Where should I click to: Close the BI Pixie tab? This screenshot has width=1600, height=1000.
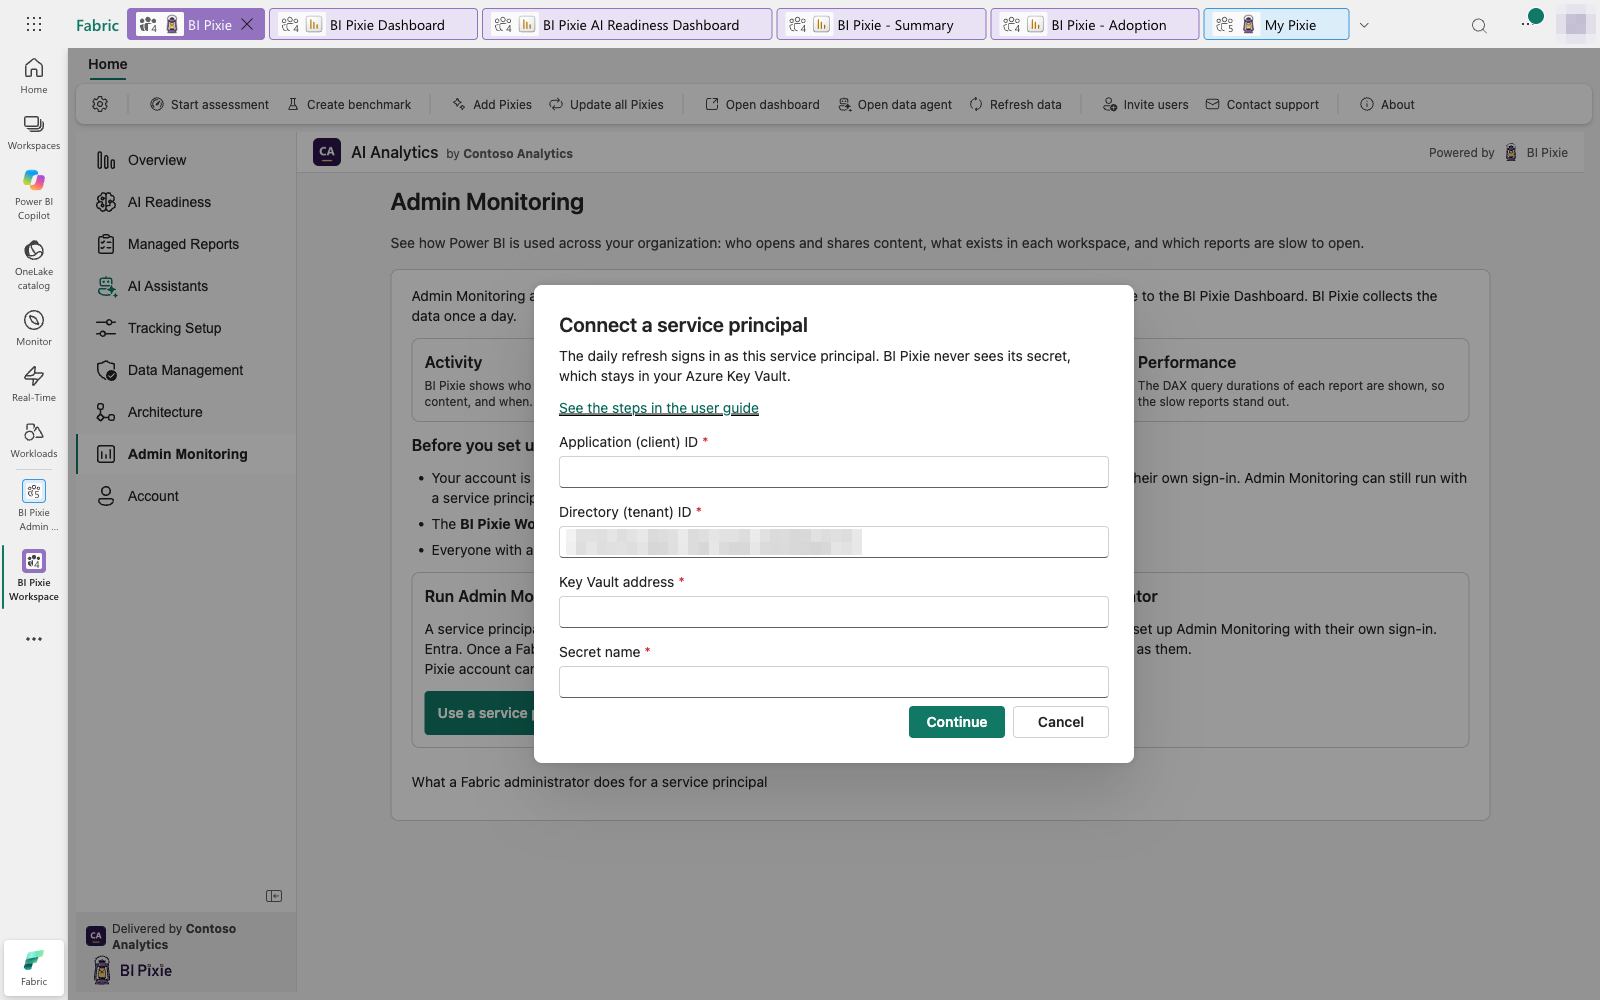pos(247,24)
